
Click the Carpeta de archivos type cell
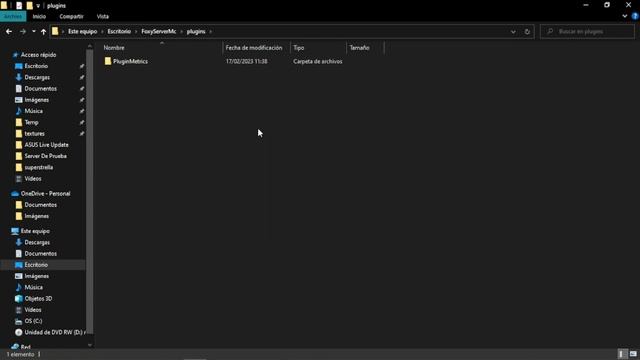coord(318,61)
